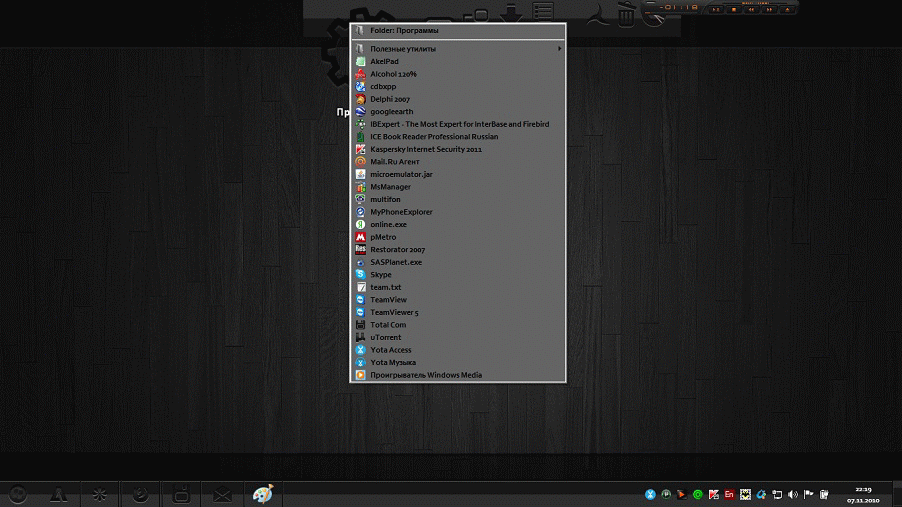902x507 pixels.
Task: Open the Folder: Программы header entry
Action: point(404,31)
